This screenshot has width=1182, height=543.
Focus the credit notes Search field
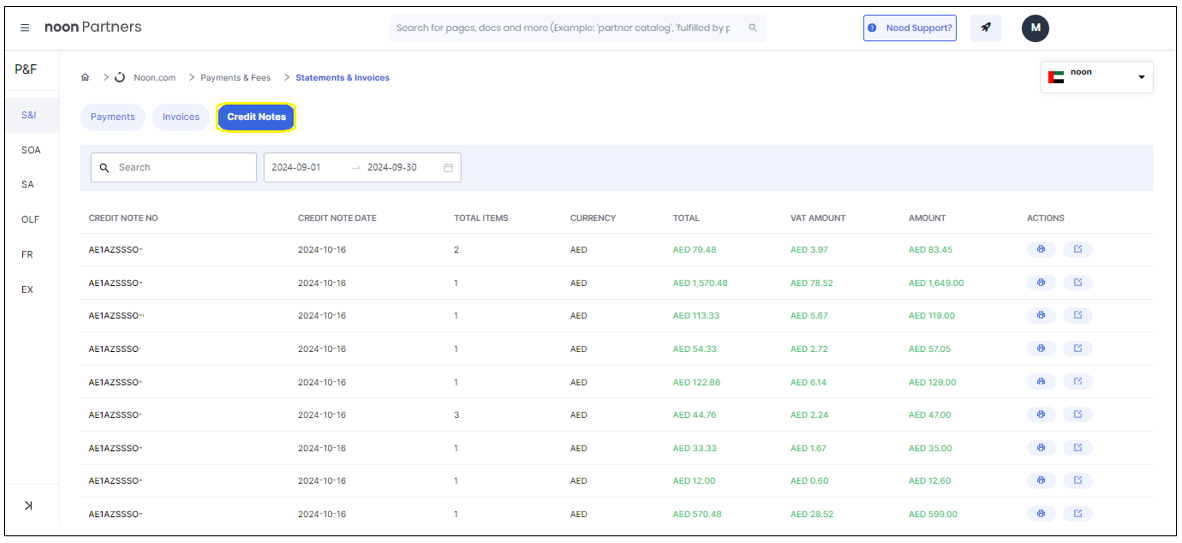tap(174, 167)
